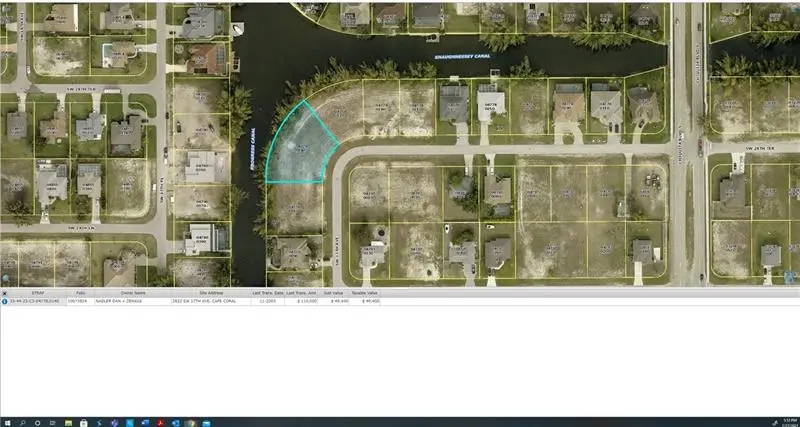Sort results by Owner Name column

[x=133, y=293]
